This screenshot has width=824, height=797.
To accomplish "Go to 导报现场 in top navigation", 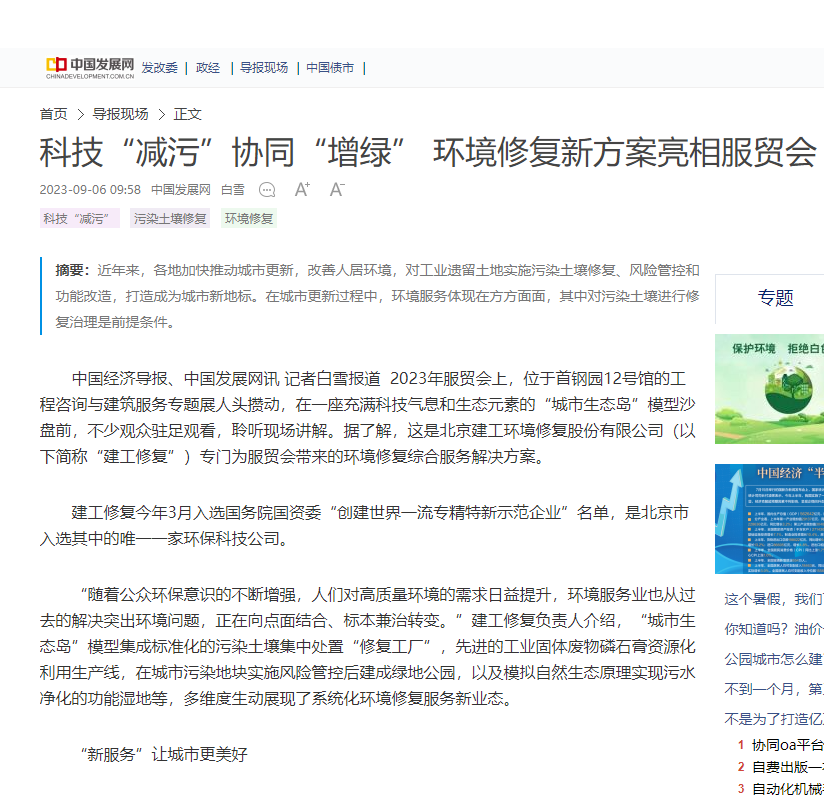I will coord(264,68).
